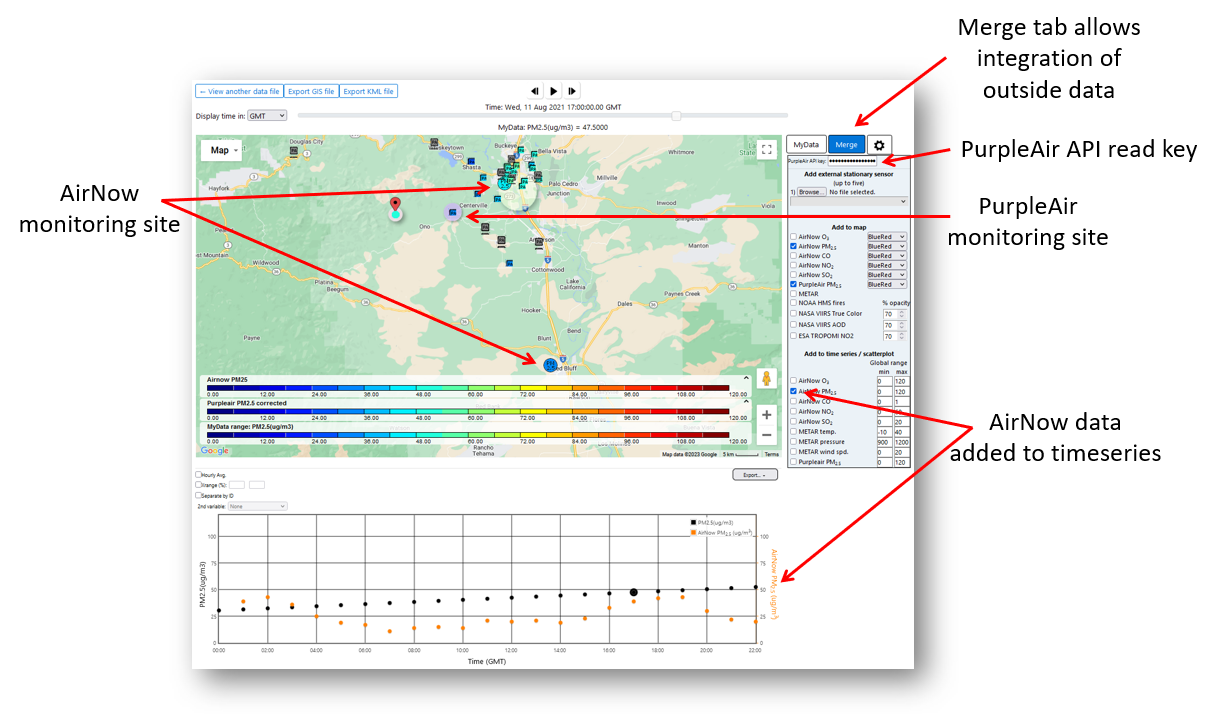
Task: Open settings via the gear icon
Action: 880,145
